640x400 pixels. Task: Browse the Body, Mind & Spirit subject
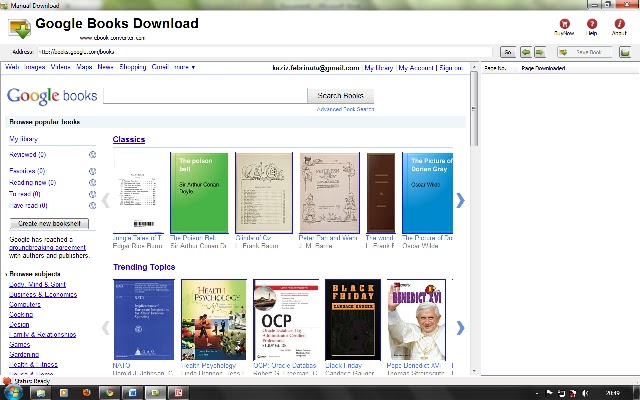tap(37, 284)
